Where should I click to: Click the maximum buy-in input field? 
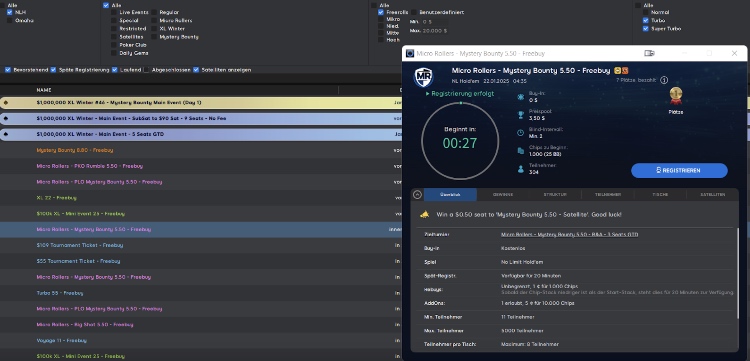434,31
